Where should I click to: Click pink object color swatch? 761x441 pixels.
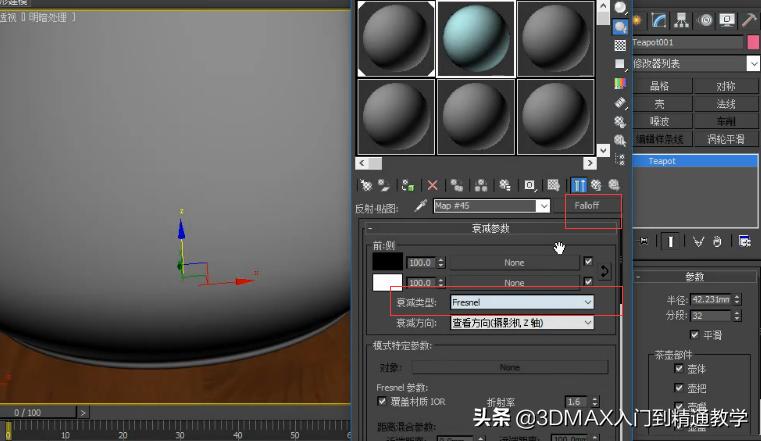[x=753, y=42]
